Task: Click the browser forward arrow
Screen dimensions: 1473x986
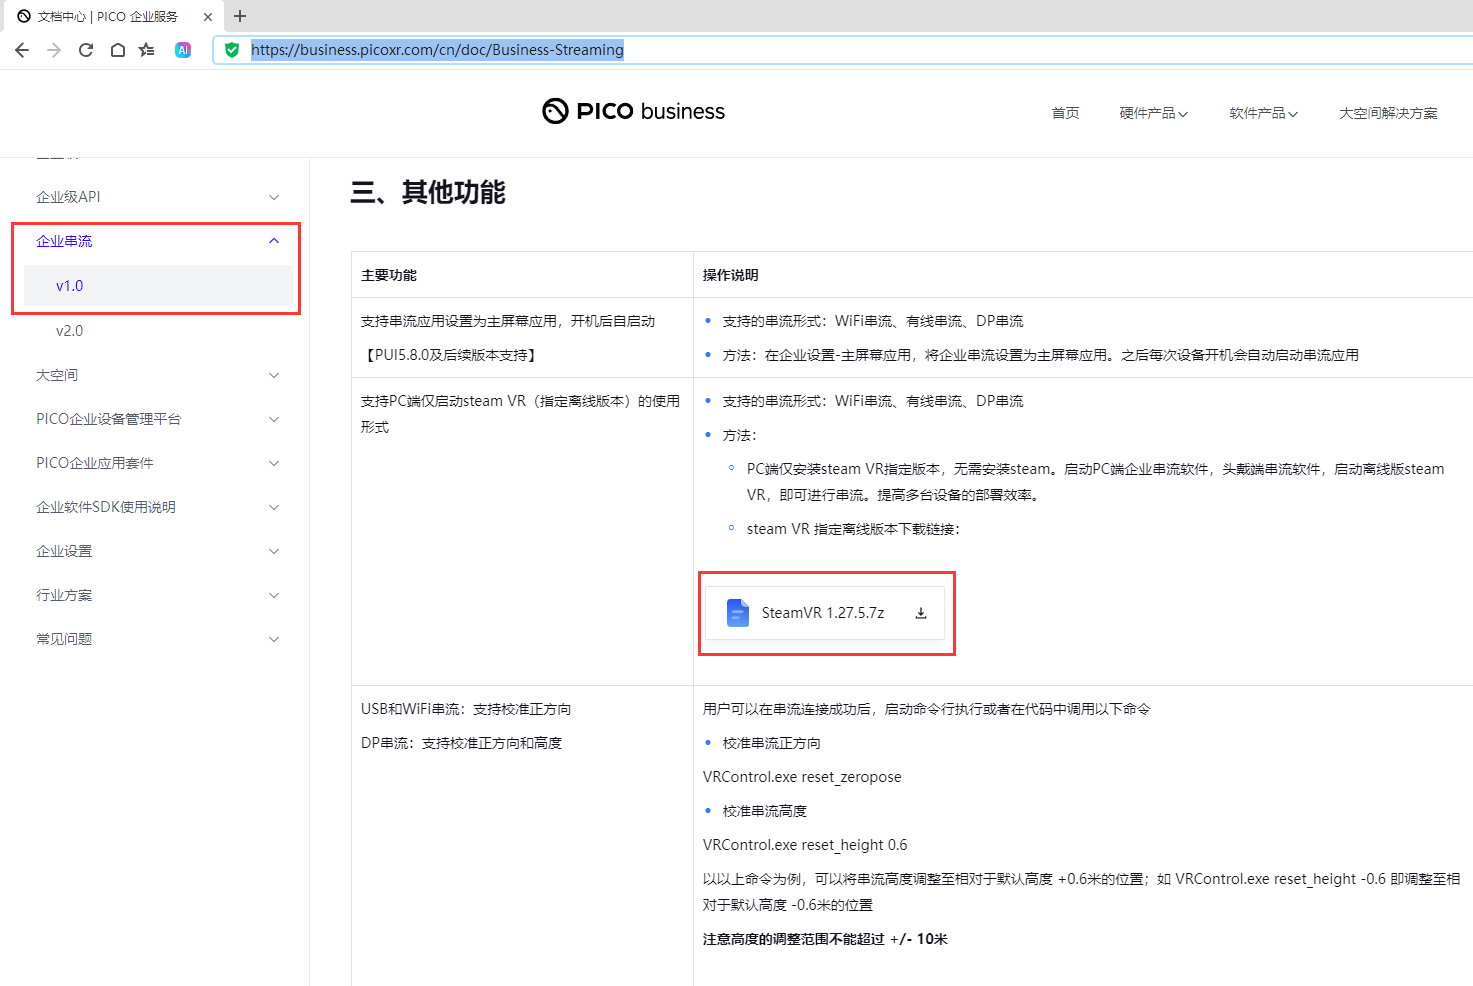Action: pos(54,50)
